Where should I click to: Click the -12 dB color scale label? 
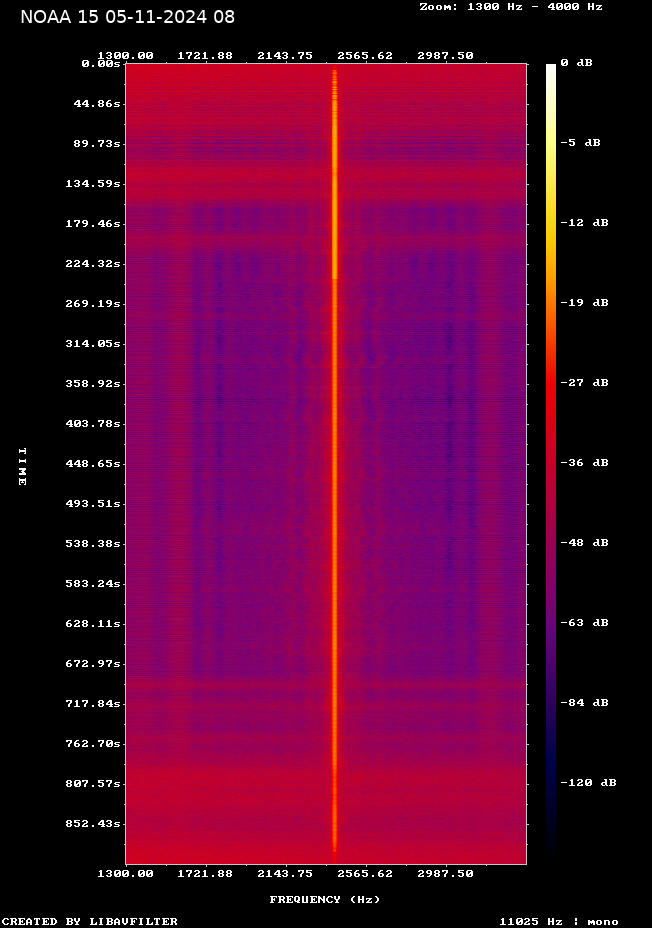584,223
